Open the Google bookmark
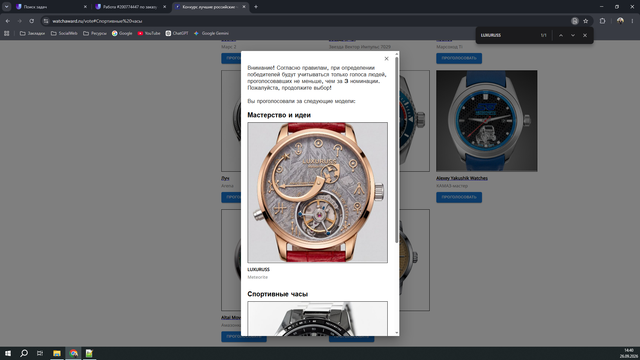The width and height of the screenshot is (640, 360). (x=122, y=33)
